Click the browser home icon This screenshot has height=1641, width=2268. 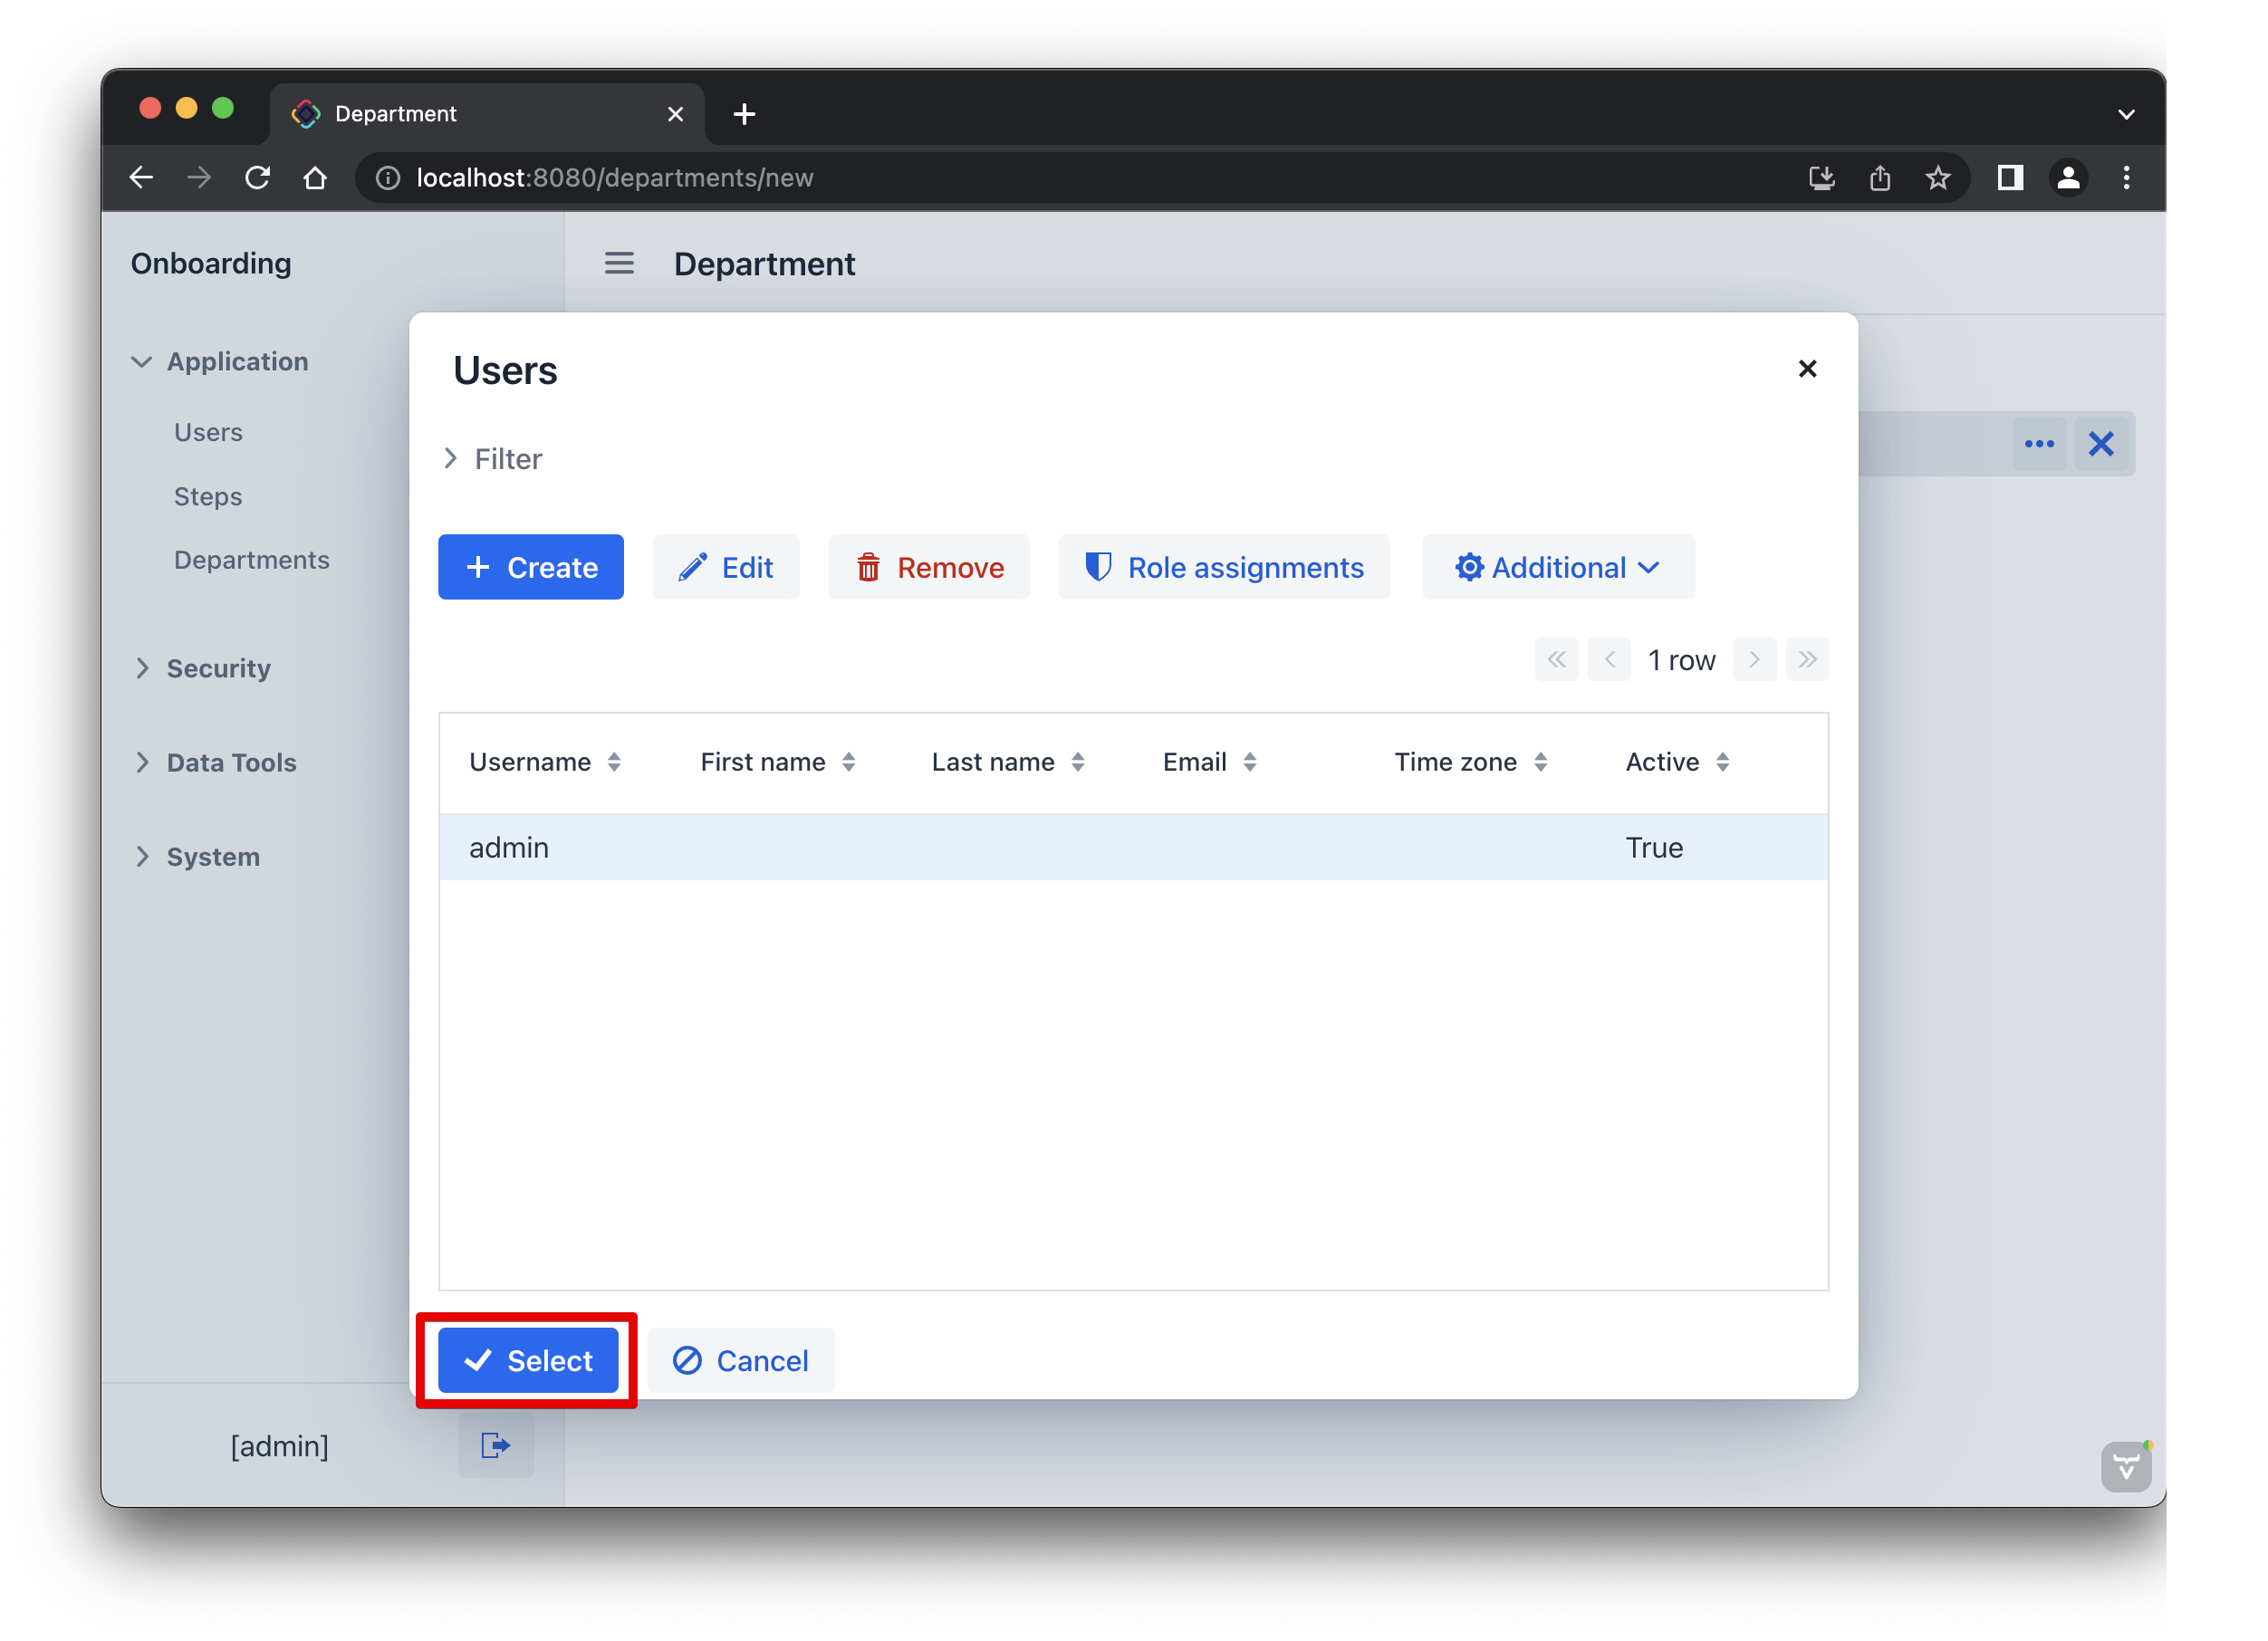click(x=315, y=178)
